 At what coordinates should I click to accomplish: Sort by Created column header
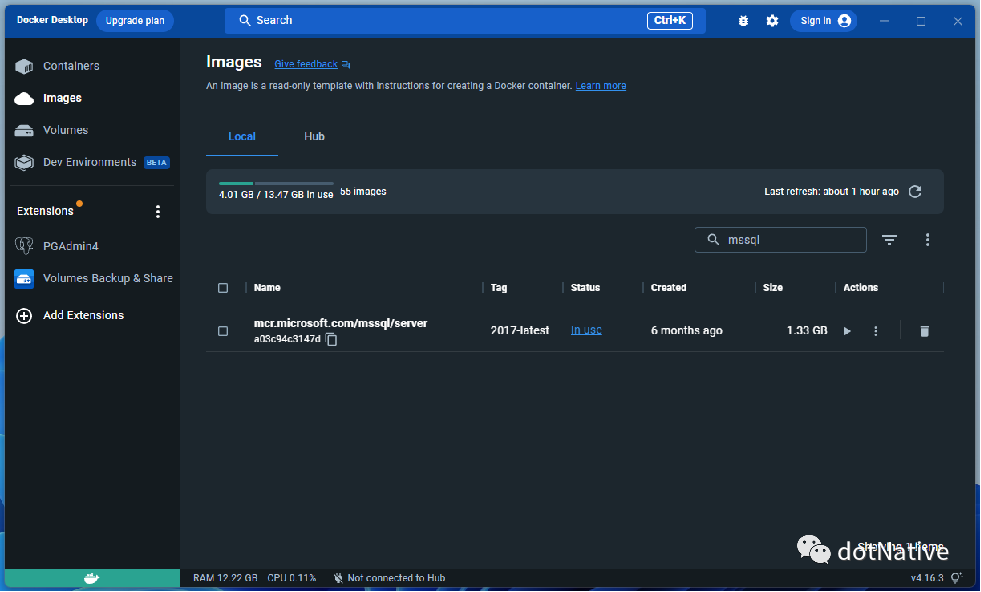click(x=668, y=288)
